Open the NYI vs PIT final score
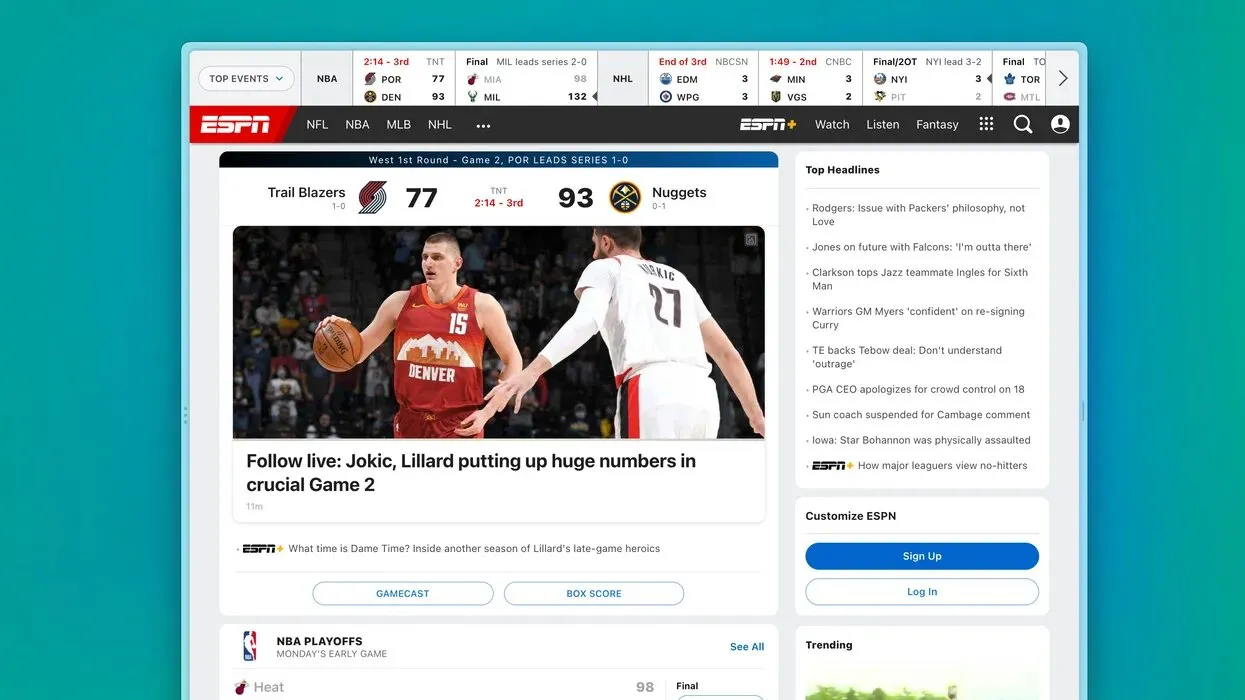This screenshot has height=700, width=1245. point(927,79)
